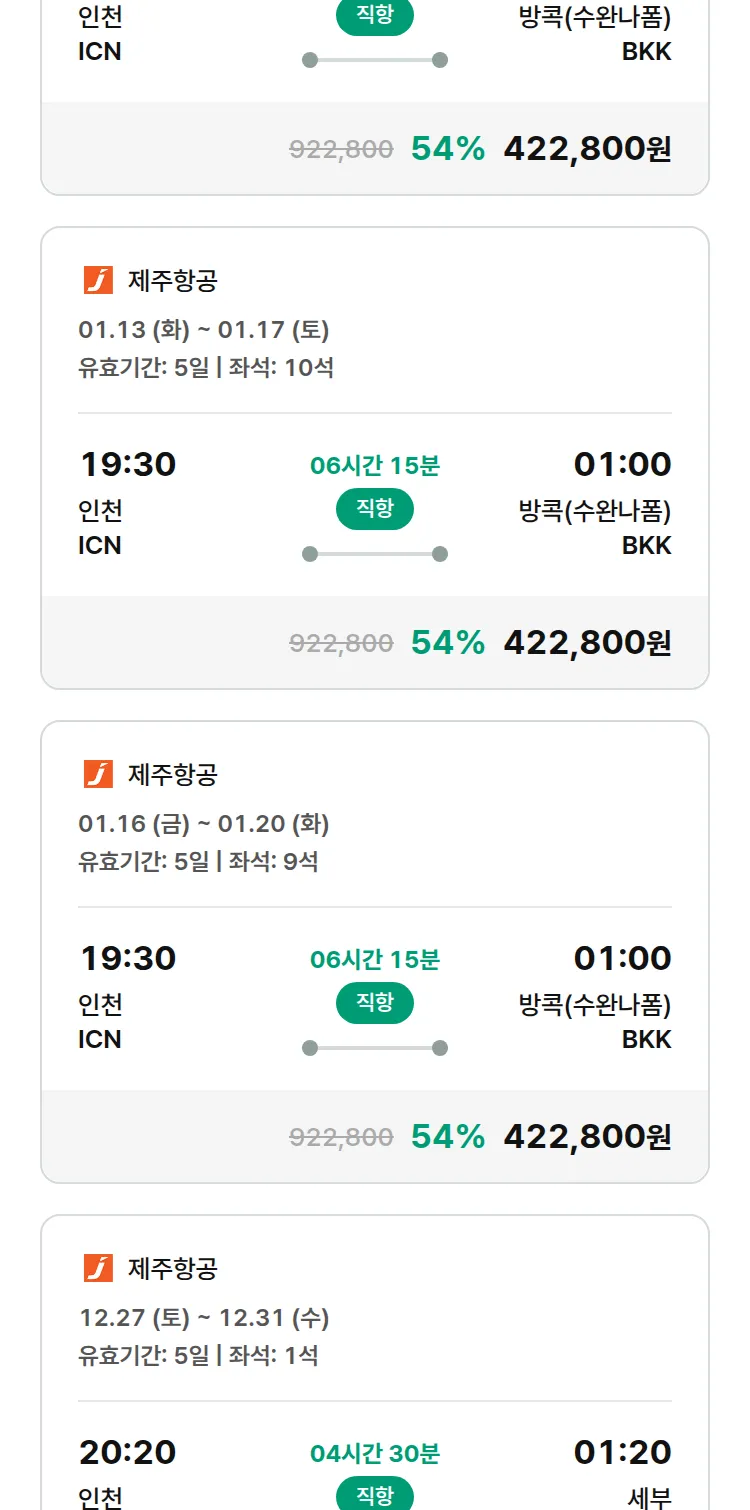Tap the route line icon in 01.16 card

click(375, 1048)
